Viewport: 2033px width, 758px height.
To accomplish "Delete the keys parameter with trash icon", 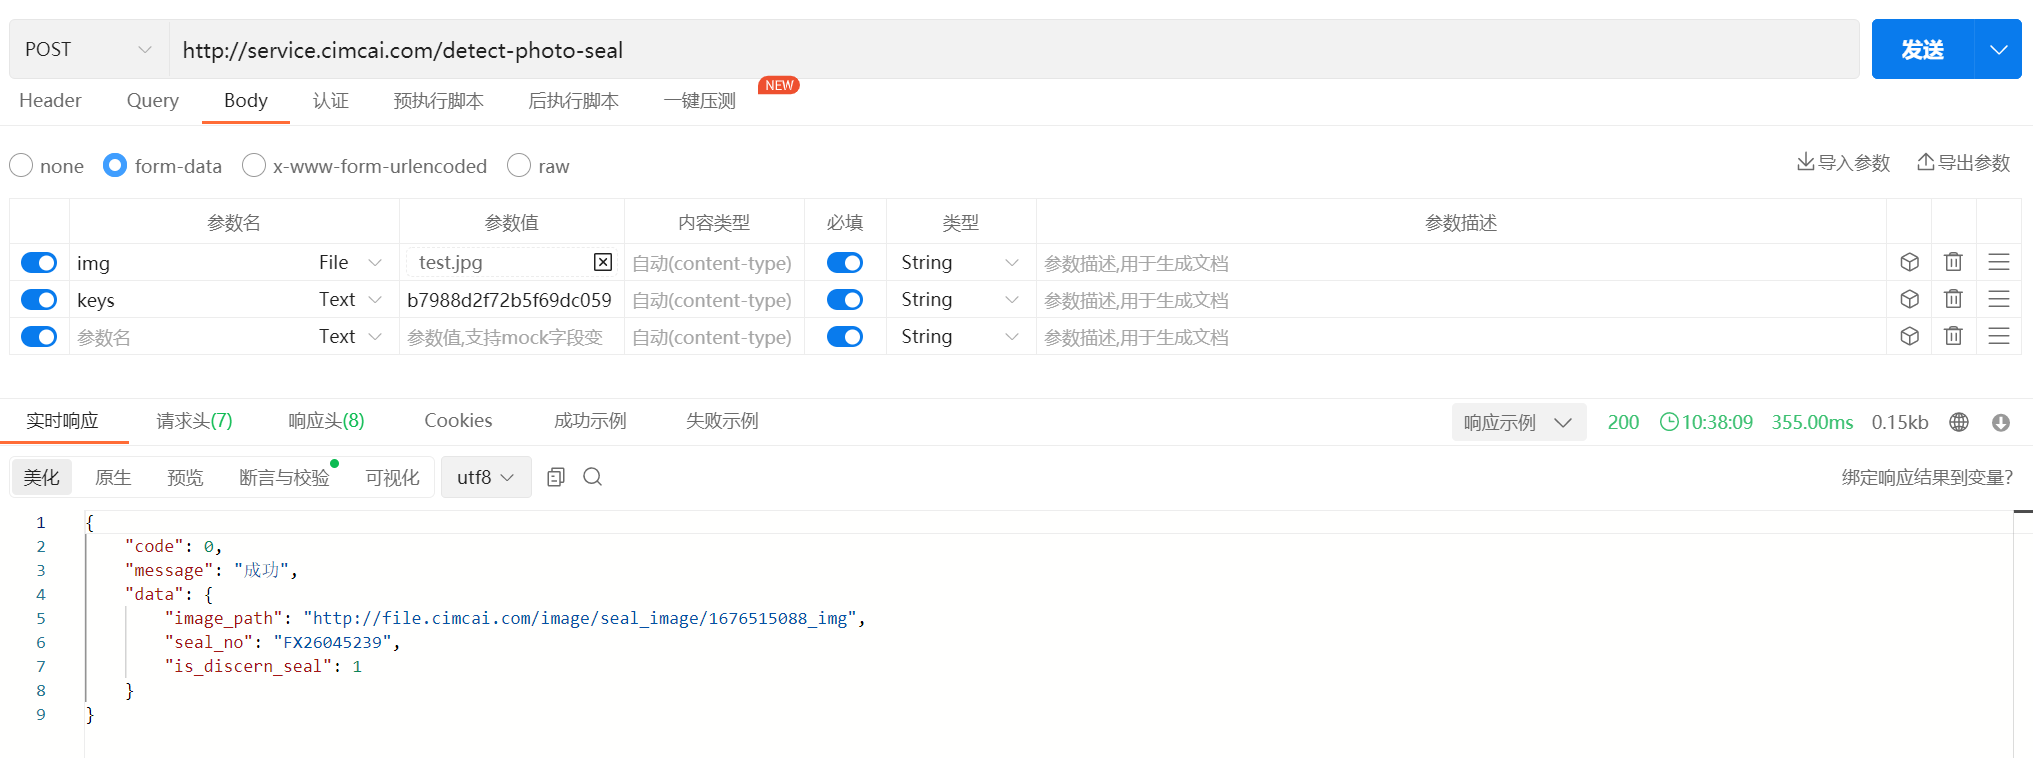I will (x=1953, y=299).
